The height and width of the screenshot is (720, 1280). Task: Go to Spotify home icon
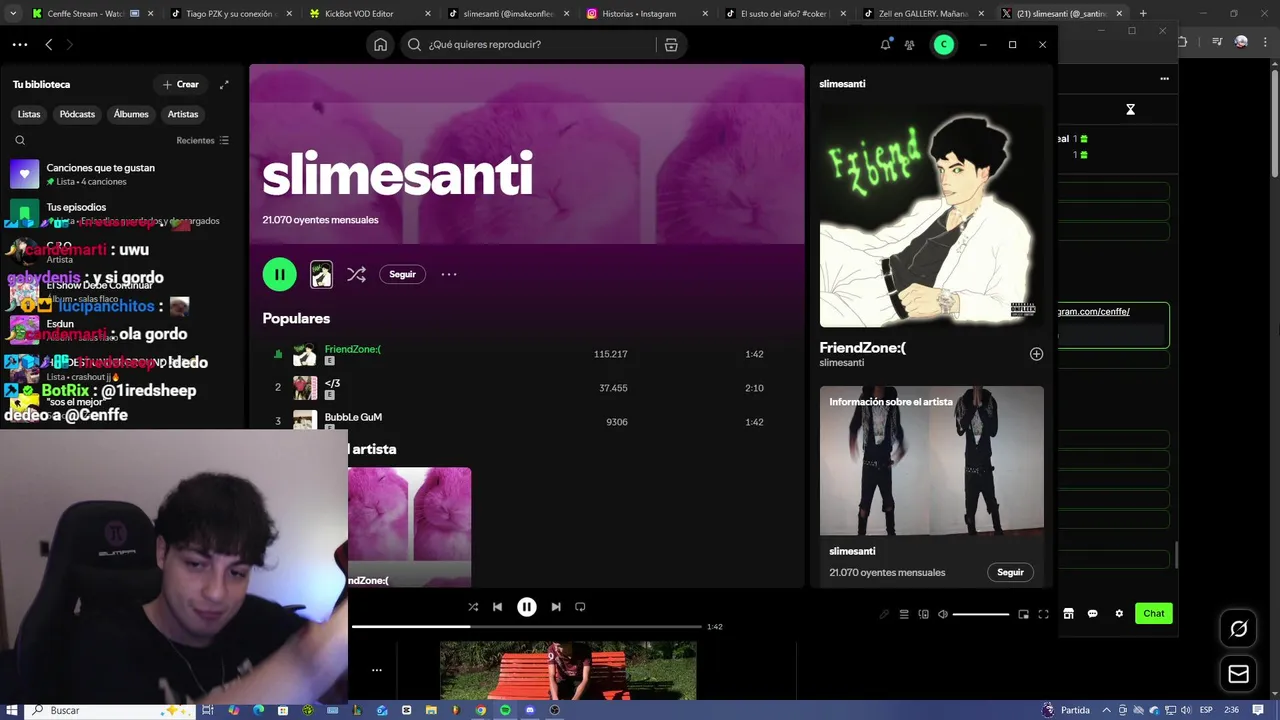[x=380, y=44]
